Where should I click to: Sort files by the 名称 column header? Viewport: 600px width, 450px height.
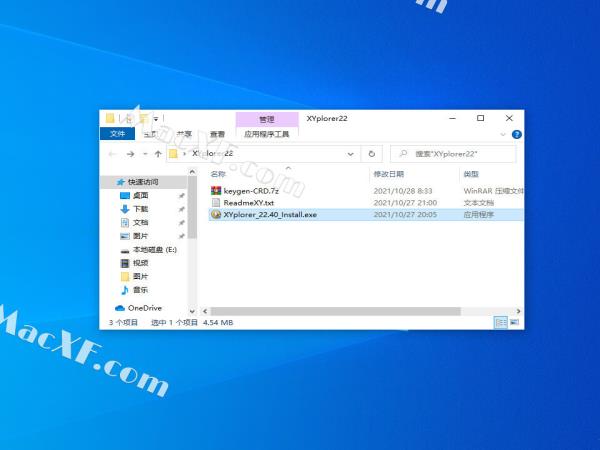pos(218,174)
